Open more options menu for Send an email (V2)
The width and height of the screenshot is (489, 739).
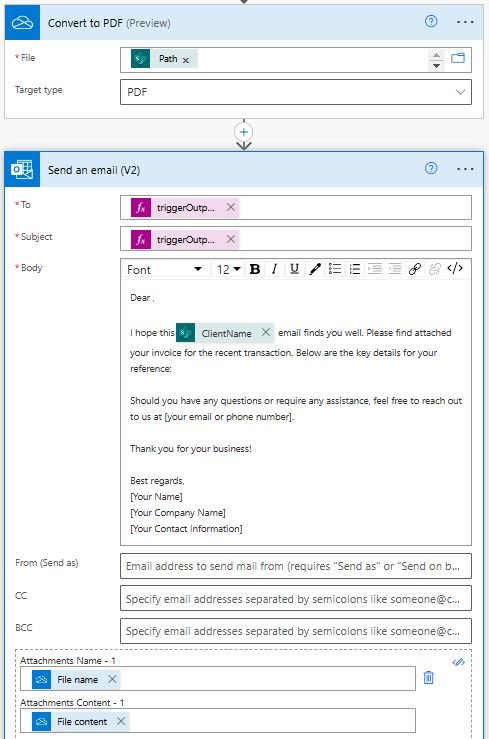(465, 169)
